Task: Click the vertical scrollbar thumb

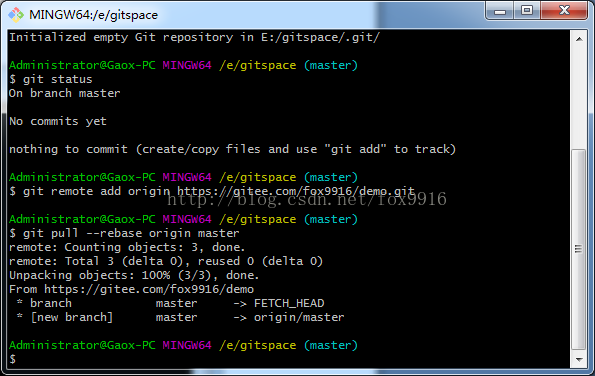Action: tap(579, 249)
